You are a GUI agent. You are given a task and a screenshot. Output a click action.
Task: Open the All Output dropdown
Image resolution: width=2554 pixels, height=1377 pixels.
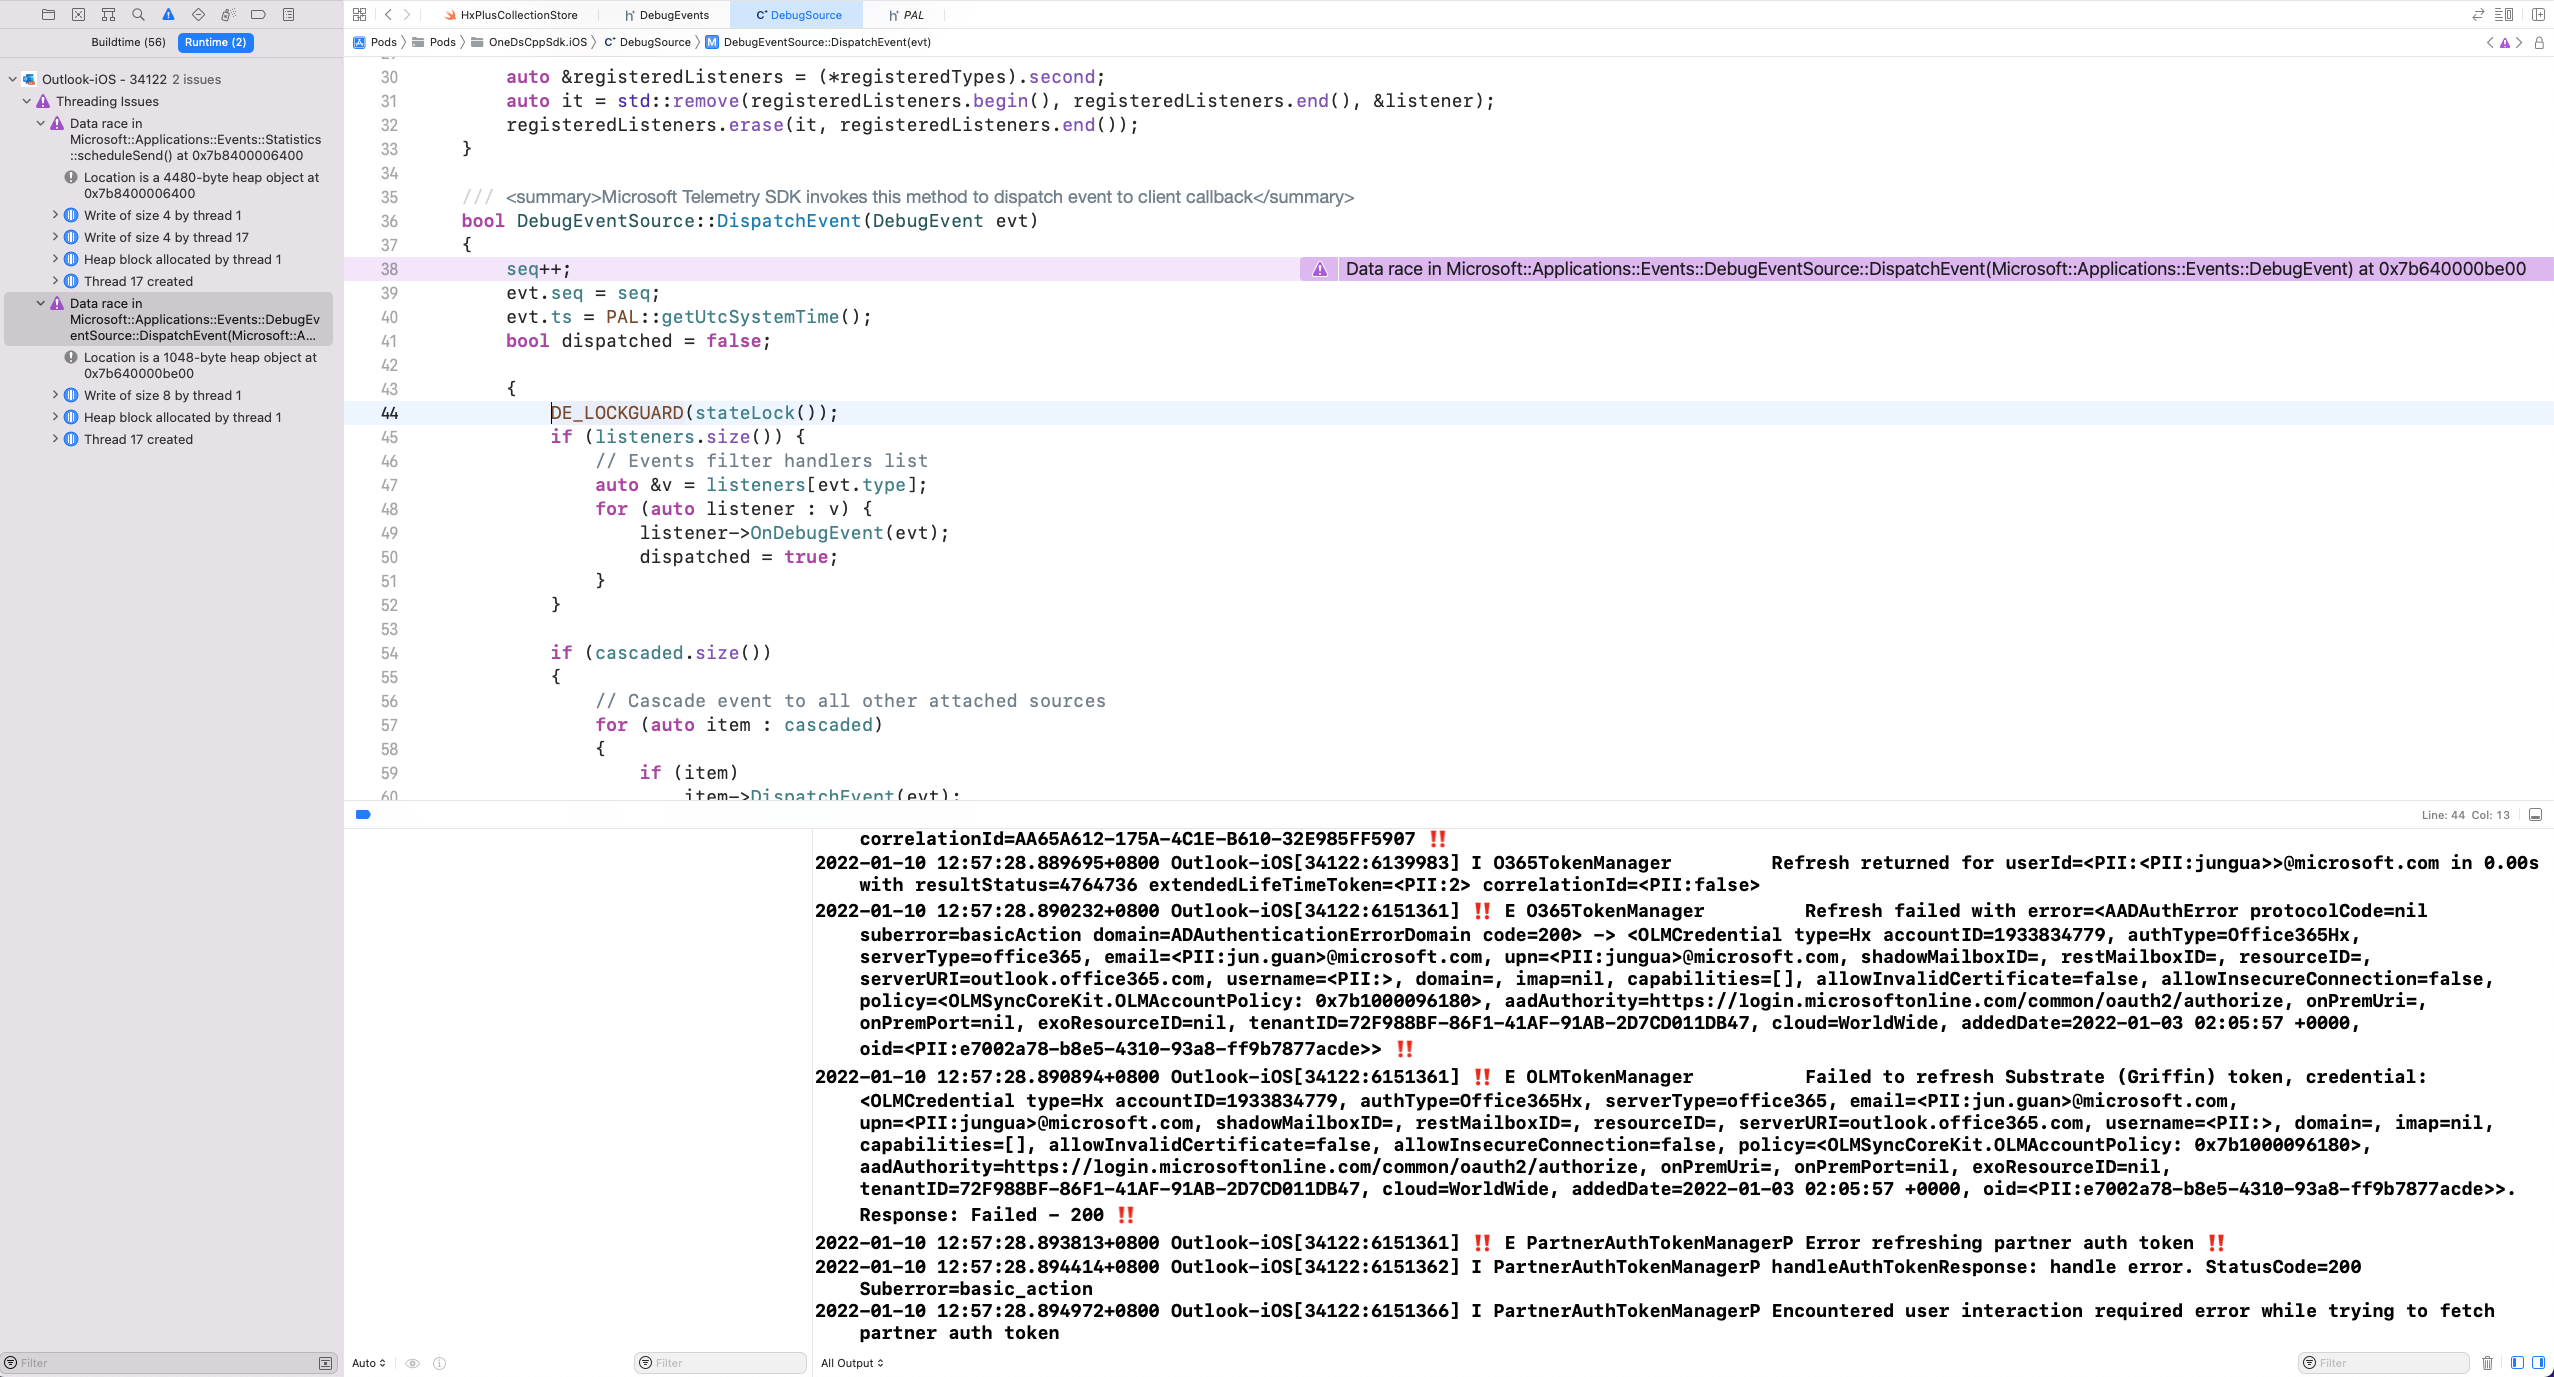(852, 1363)
